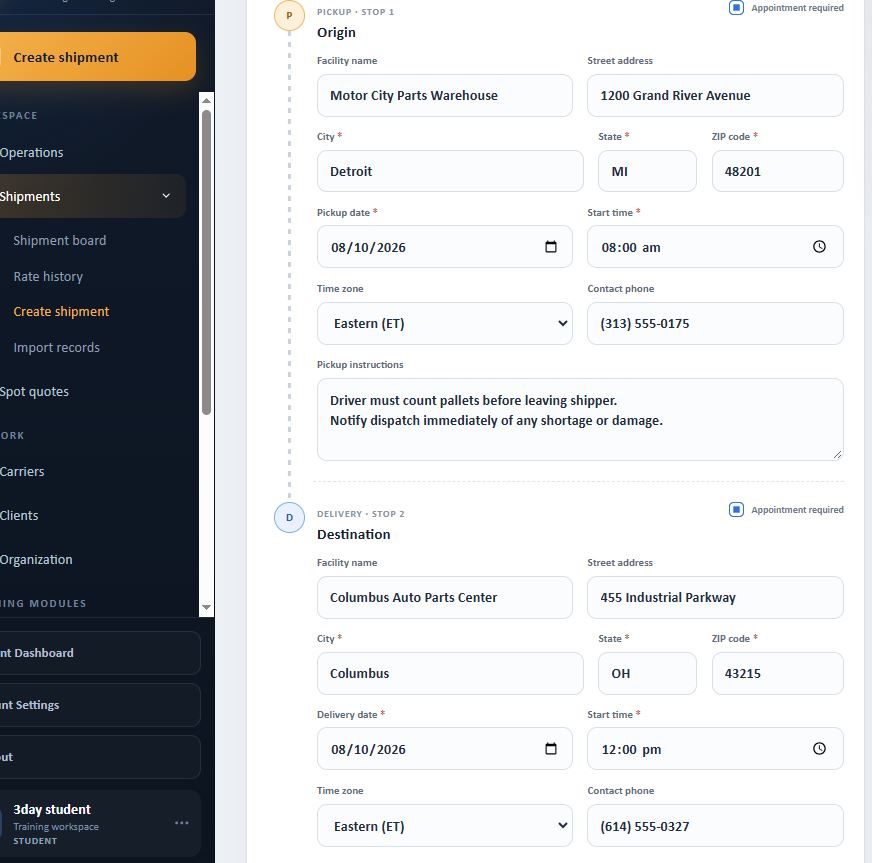This screenshot has width=872, height=863.
Task: Open Rate history in the sidebar
Action: click(x=48, y=277)
